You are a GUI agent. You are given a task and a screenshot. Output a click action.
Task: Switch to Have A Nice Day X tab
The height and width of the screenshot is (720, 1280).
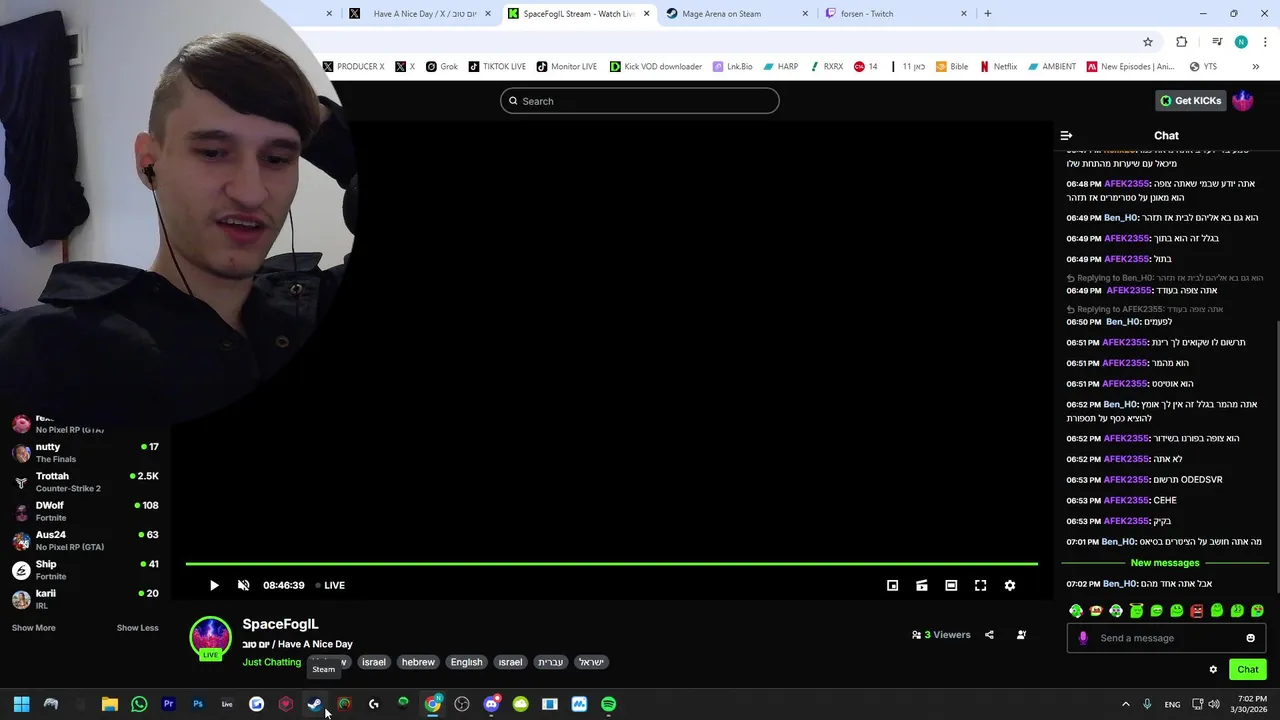tap(418, 14)
